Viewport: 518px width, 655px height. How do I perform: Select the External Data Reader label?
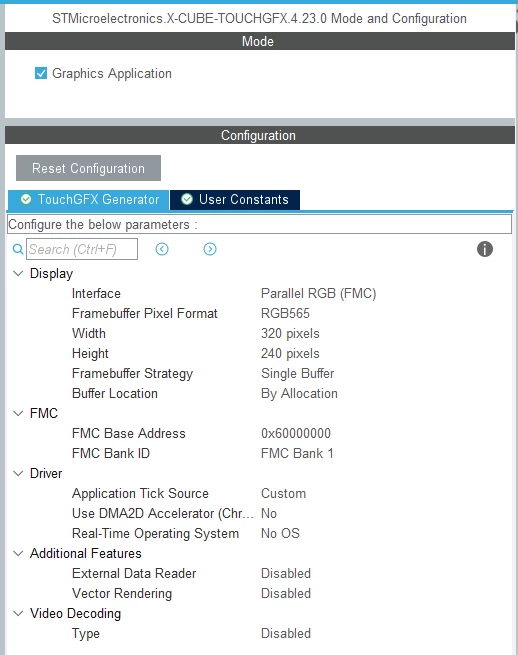(x=134, y=574)
